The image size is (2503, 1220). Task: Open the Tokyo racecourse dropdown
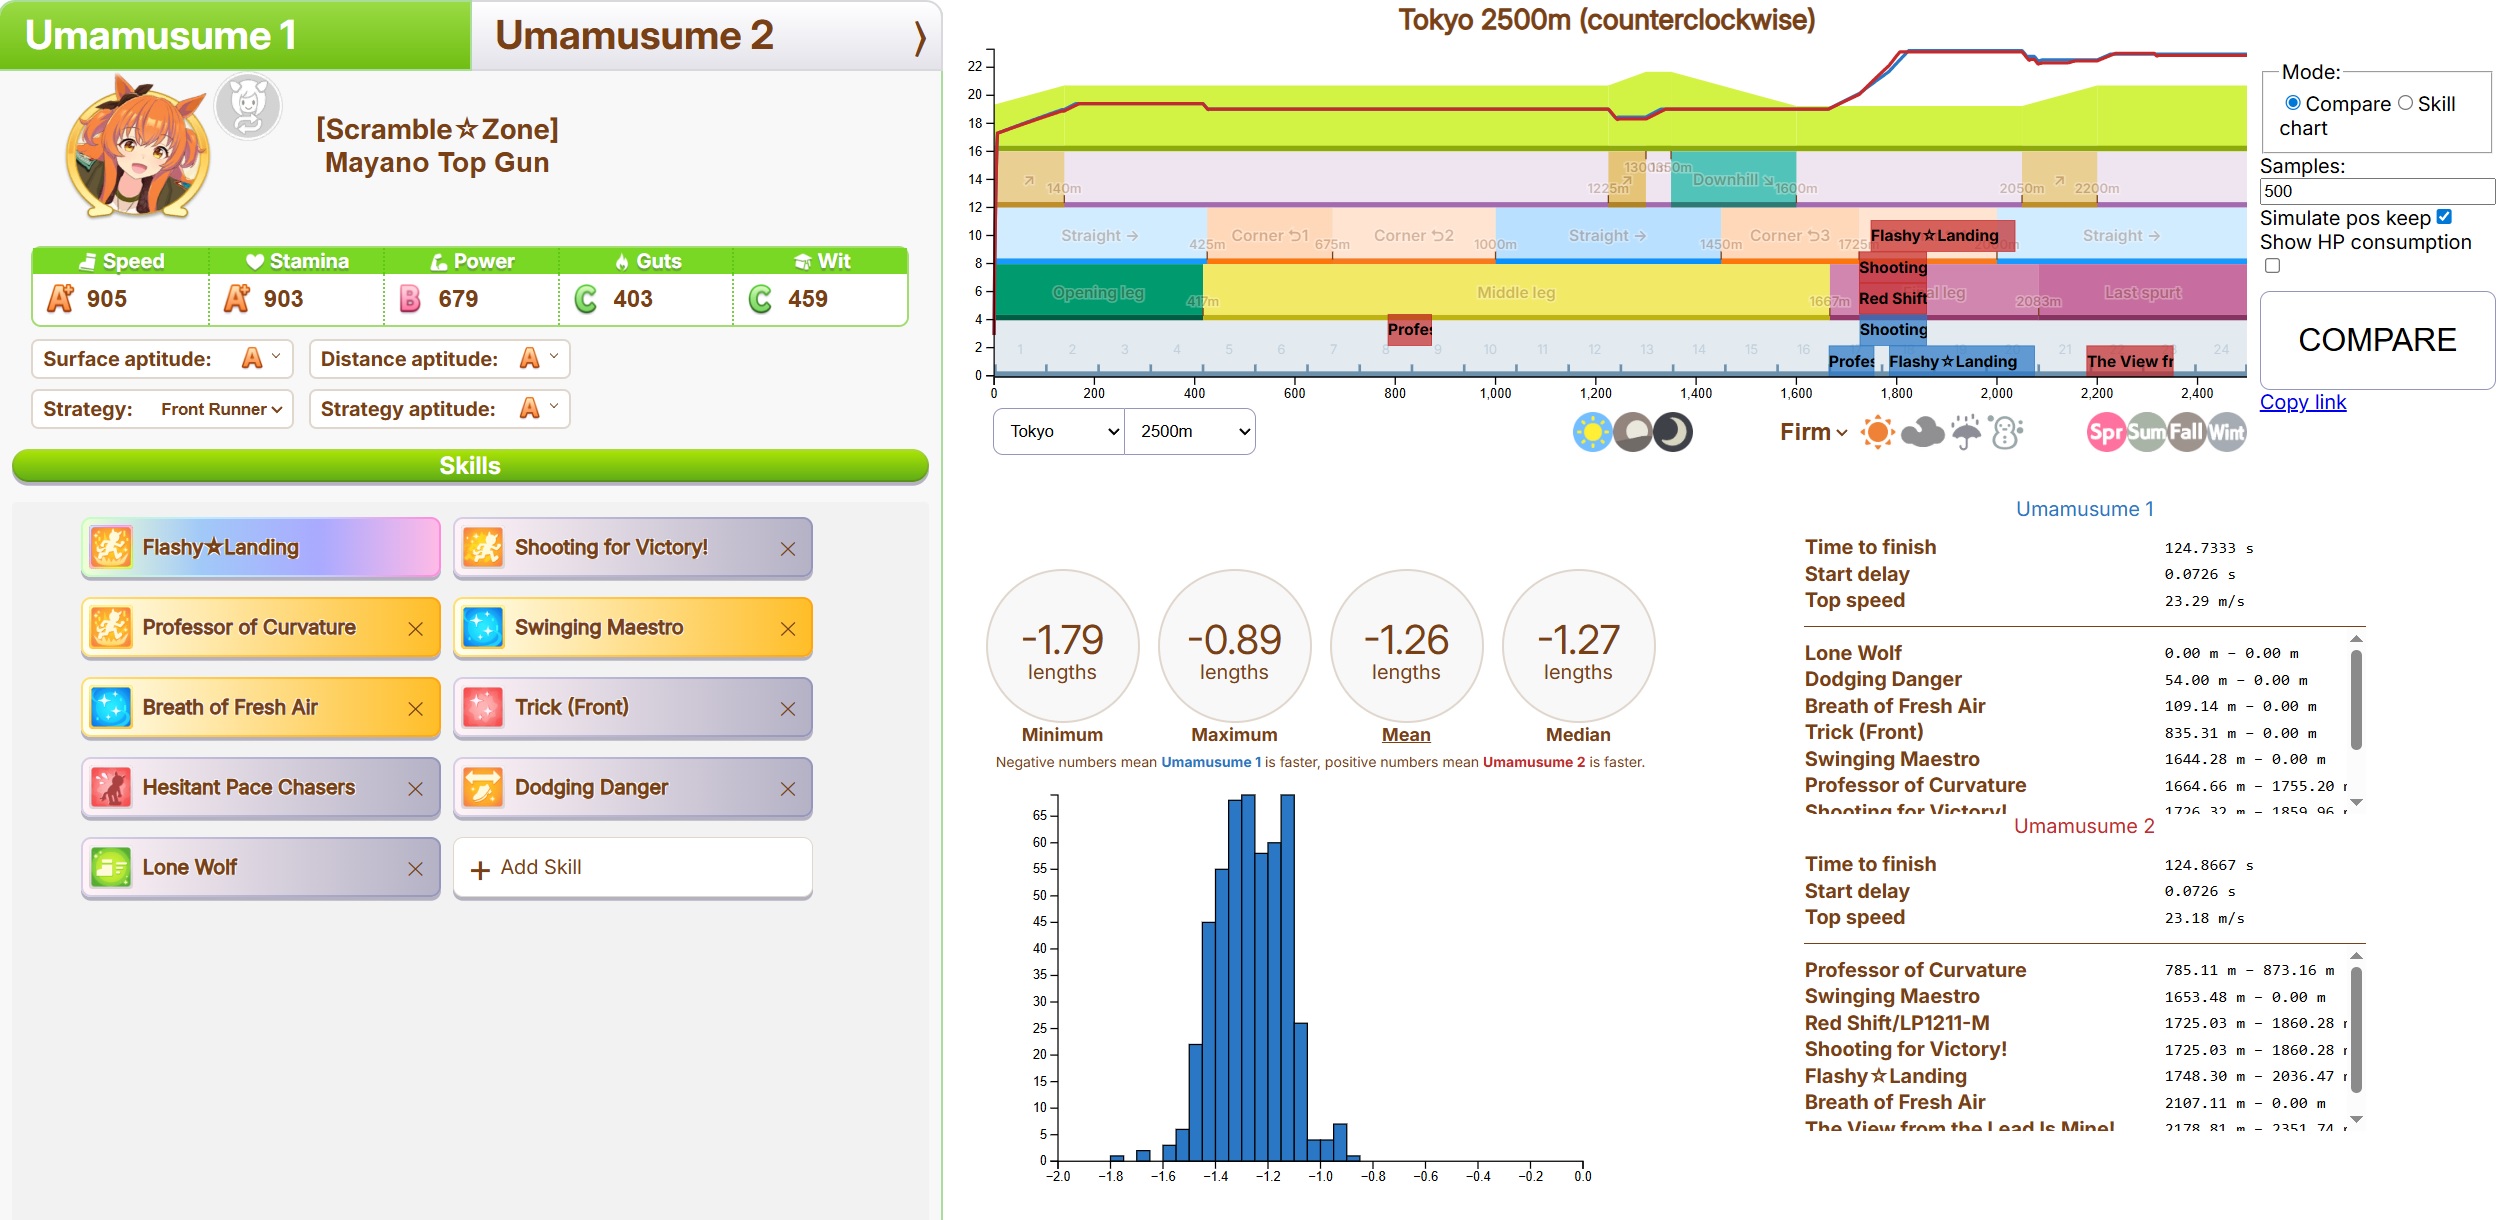[x=1059, y=431]
